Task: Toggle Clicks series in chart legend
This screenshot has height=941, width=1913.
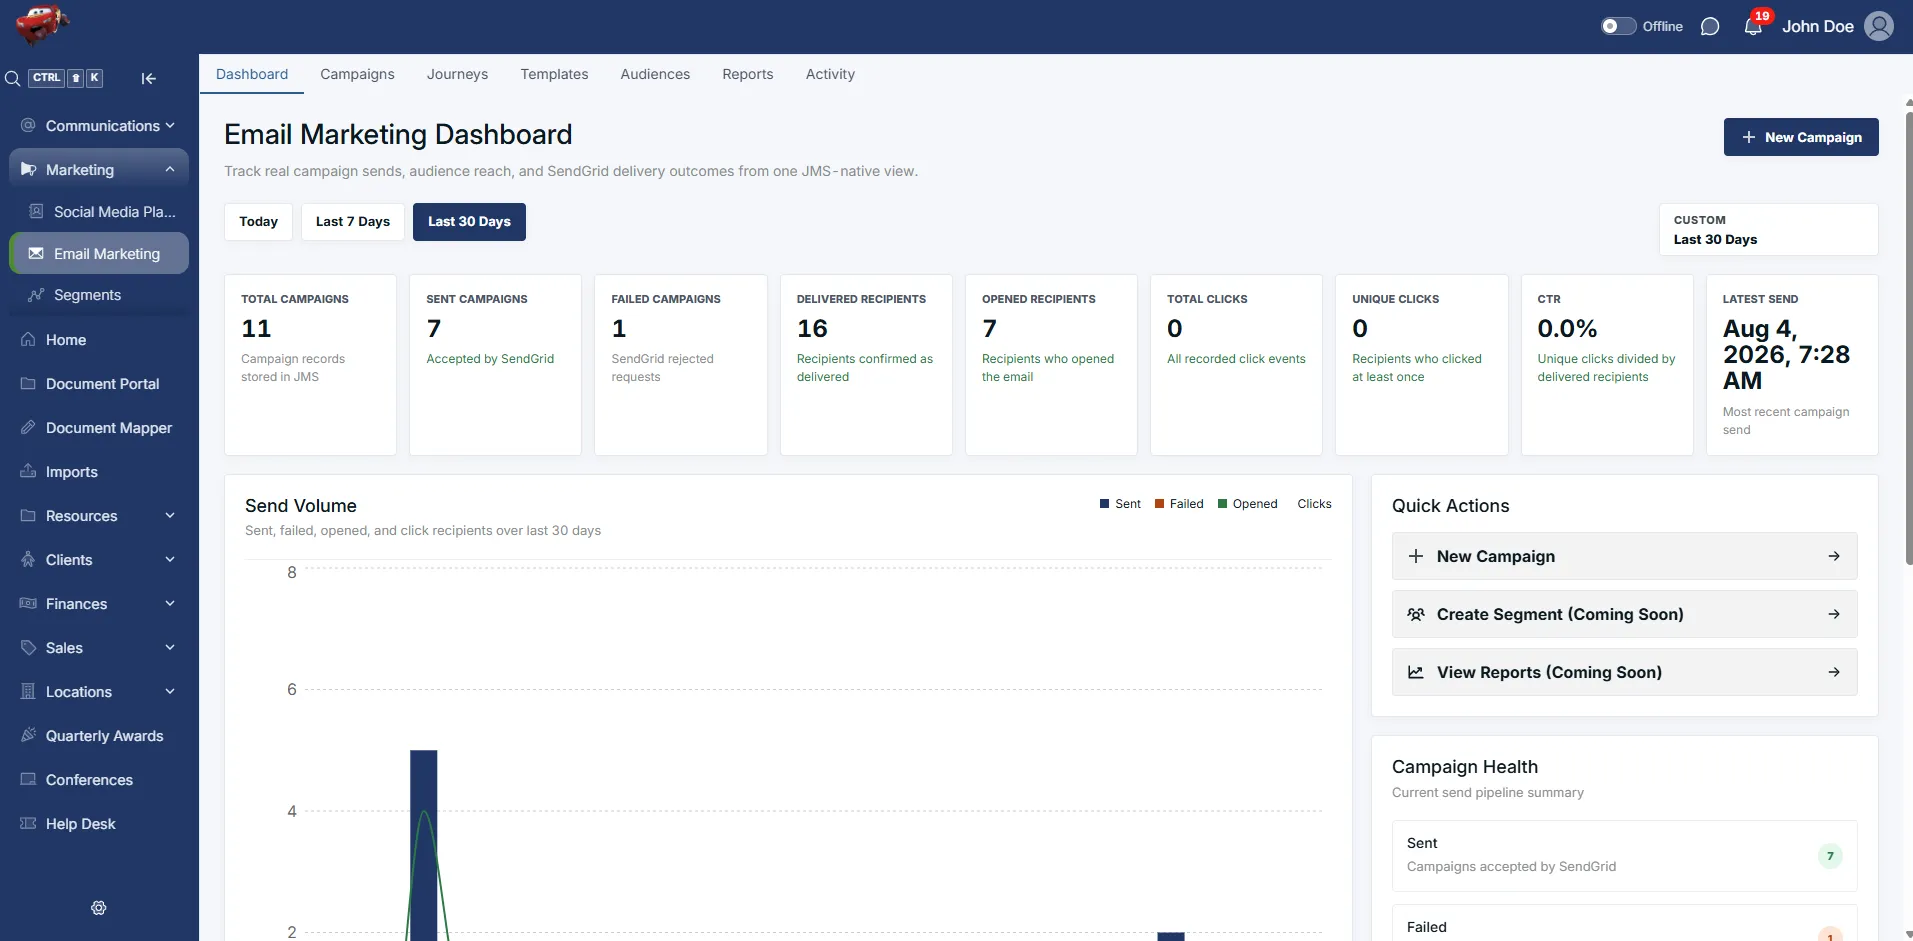Action: pyautogui.click(x=1314, y=504)
